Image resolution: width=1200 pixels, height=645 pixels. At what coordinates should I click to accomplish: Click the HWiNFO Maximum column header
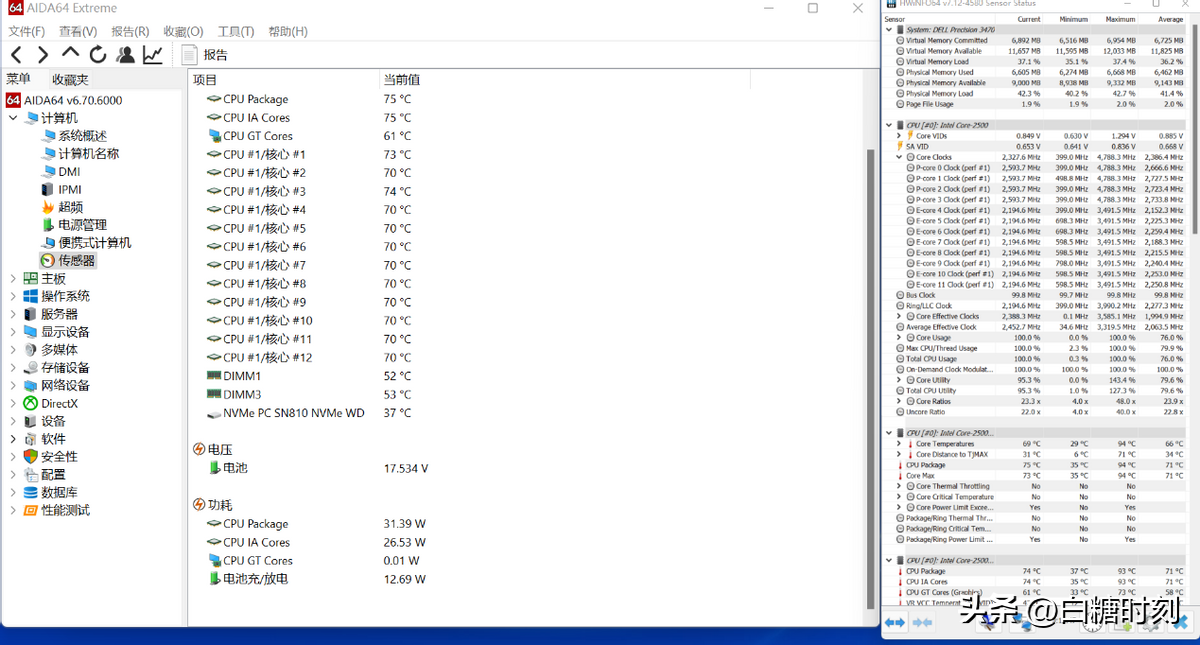[1120, 19]
